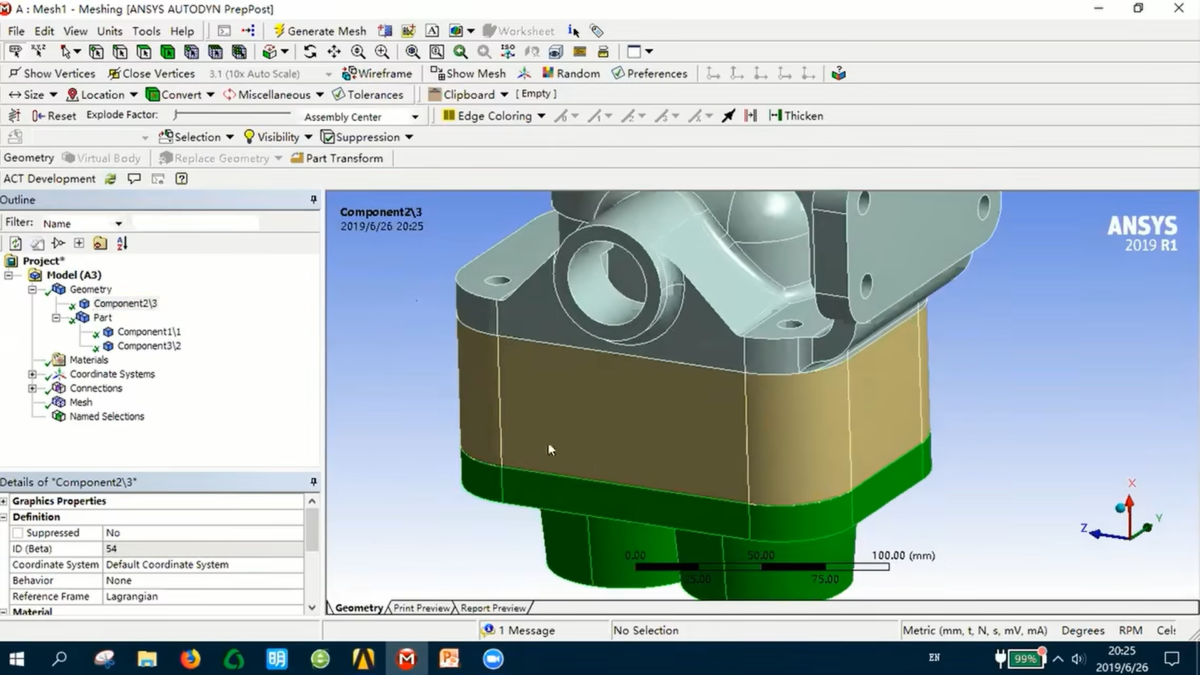Screen dimensions: 1200x675
Task: Open the File menu
Action: click(16, 31)
